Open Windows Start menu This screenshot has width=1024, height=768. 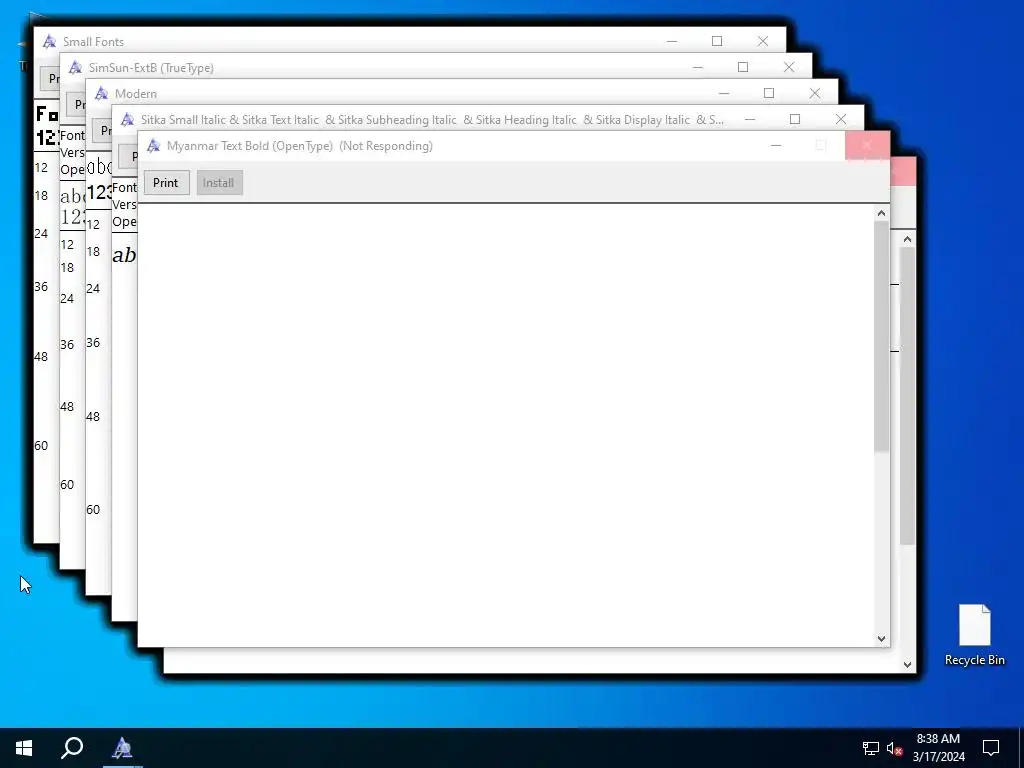24,748
